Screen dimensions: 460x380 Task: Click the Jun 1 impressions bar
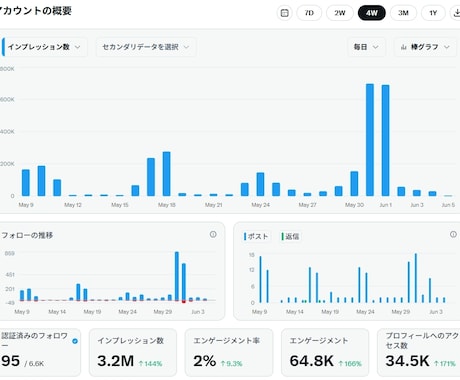pyautogui.click(x=385, y=140)
